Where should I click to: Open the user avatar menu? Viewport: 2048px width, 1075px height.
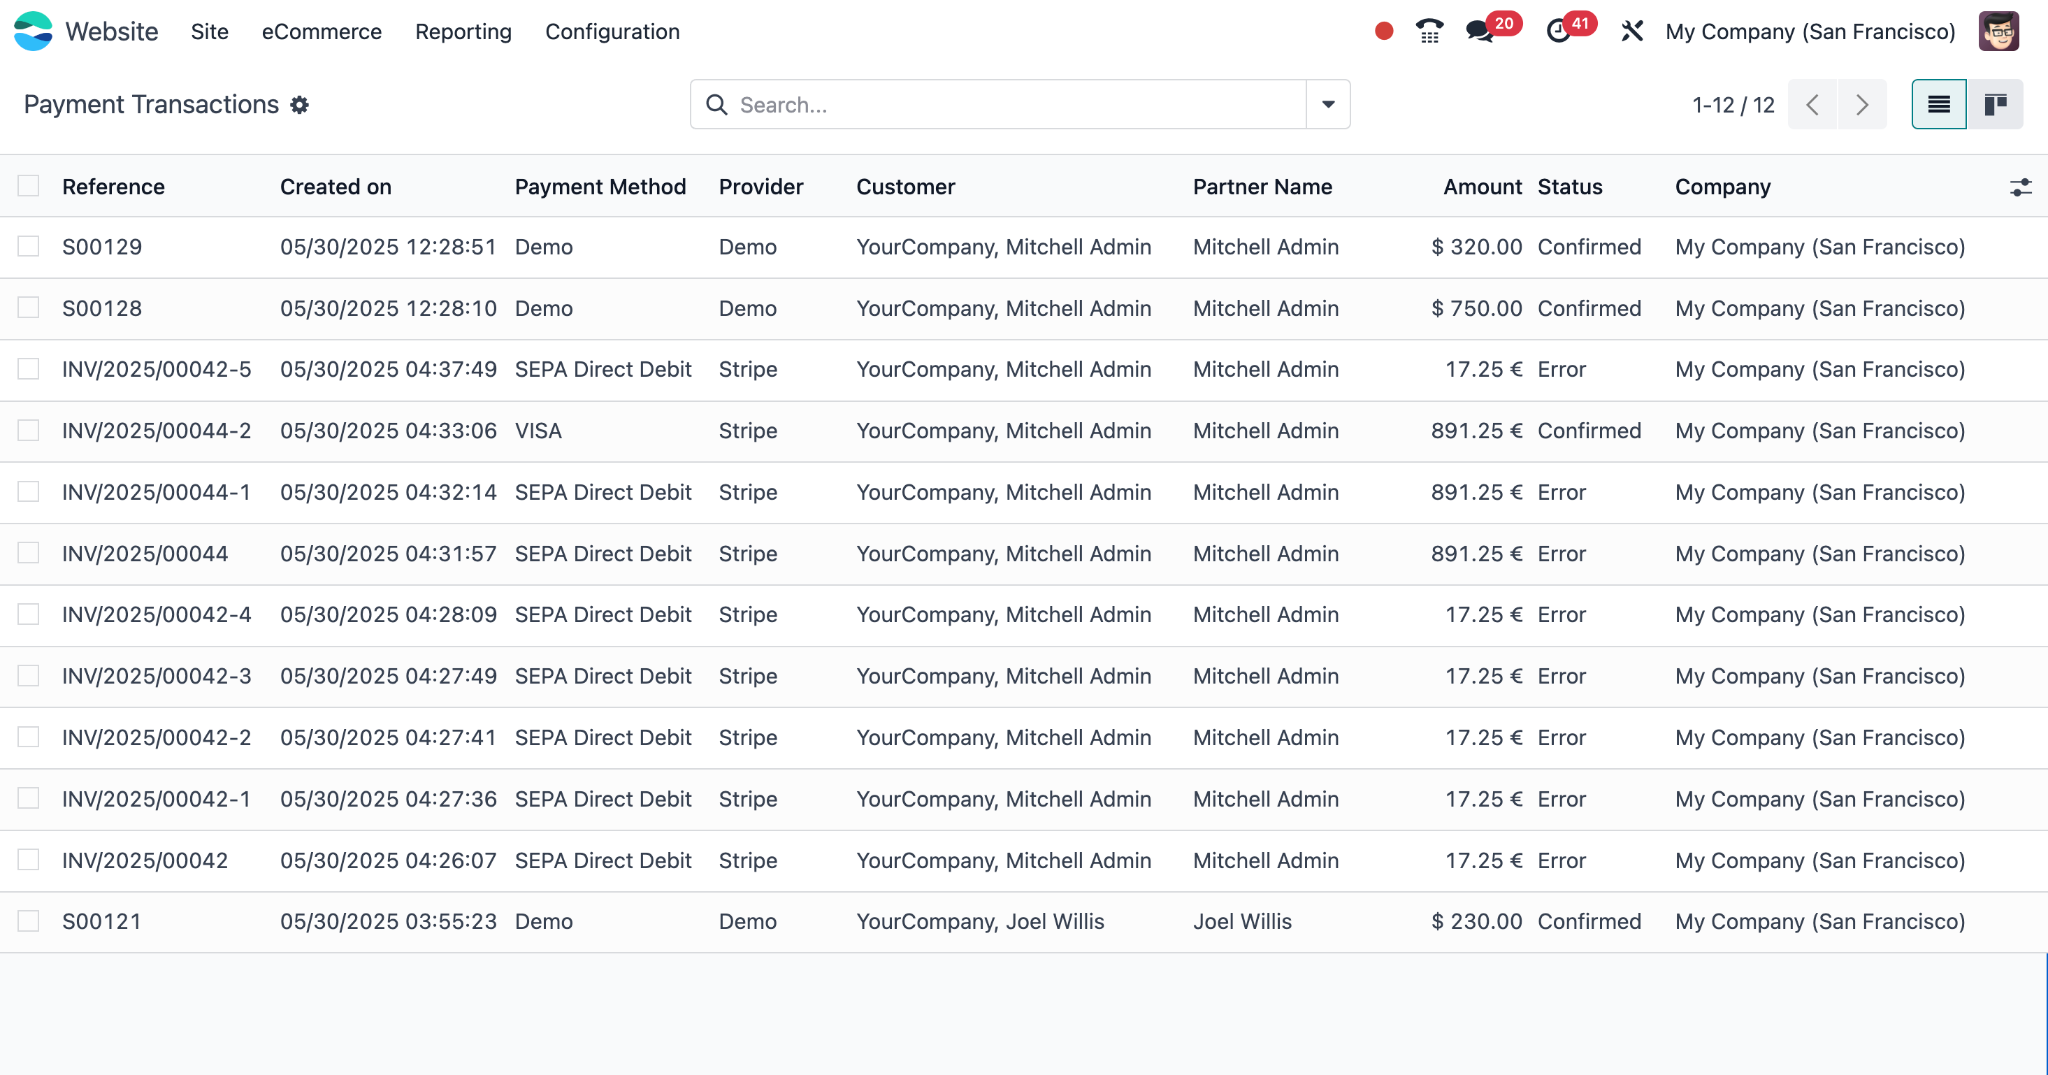[1998, 32]
